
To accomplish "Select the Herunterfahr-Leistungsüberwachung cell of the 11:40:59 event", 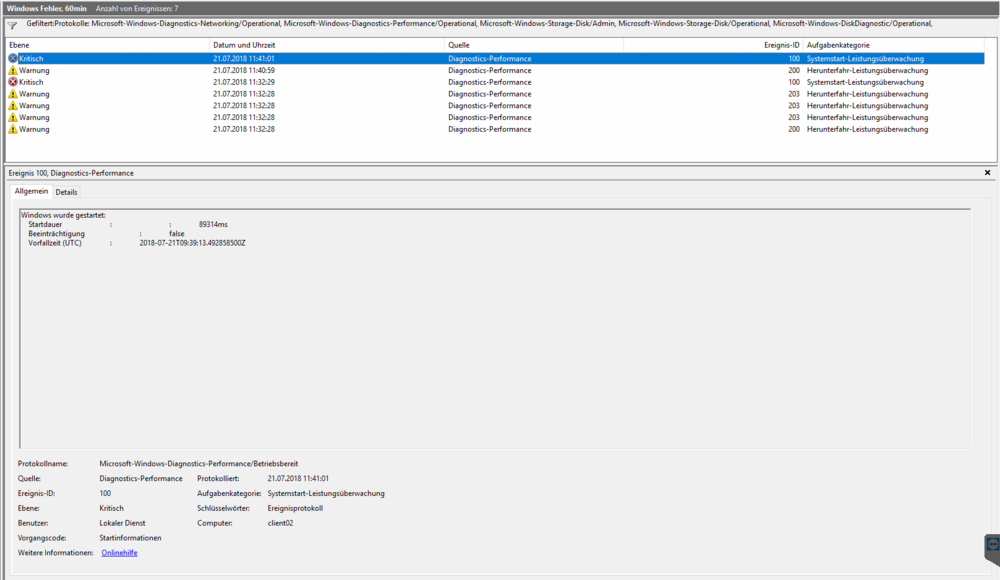I will 867,71.
